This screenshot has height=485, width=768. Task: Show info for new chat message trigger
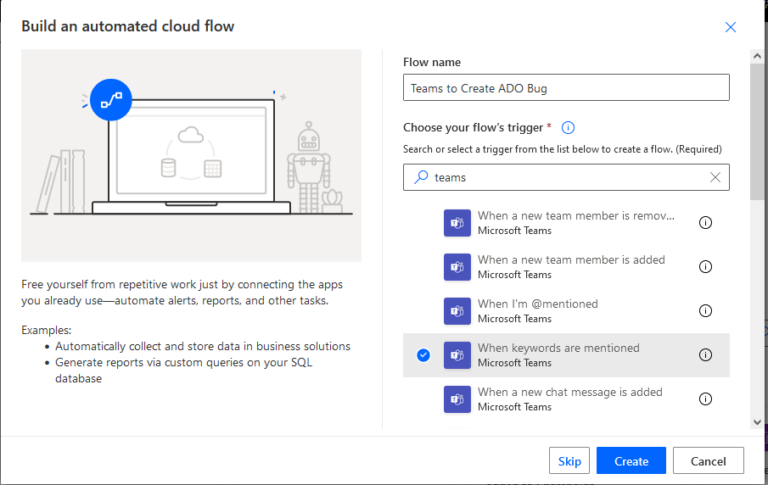click(x=705, y=399)
